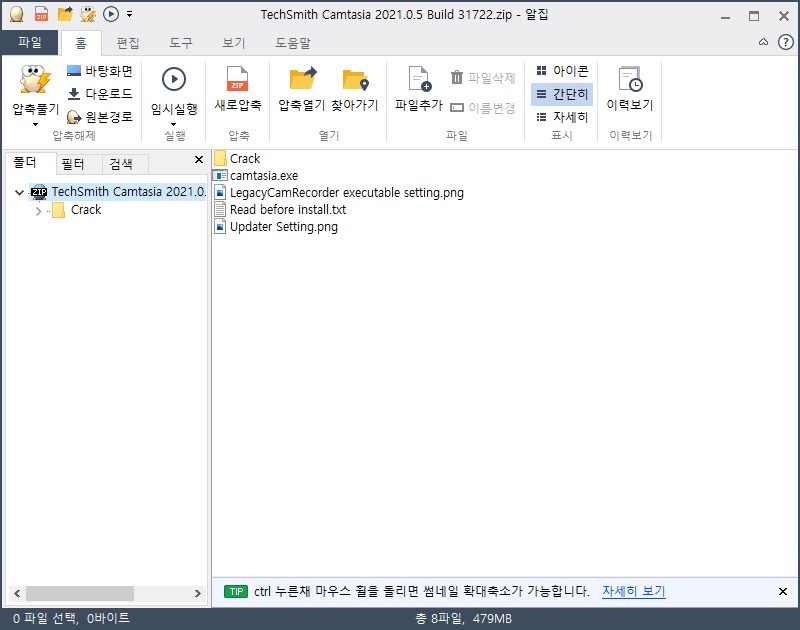Open help with the question mark icon
The width and height of the screenshot is (800, 630).
(x=786, y=42)
